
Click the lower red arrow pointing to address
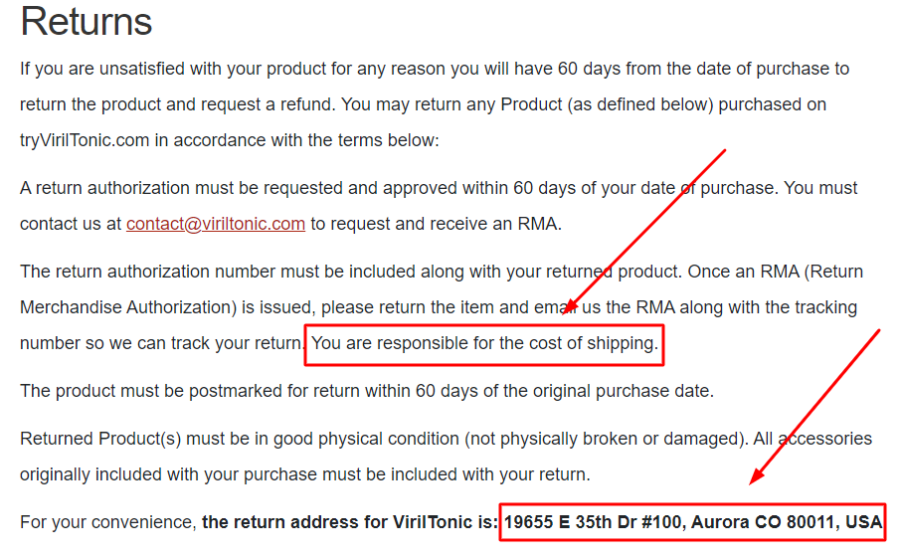point(815,407)
